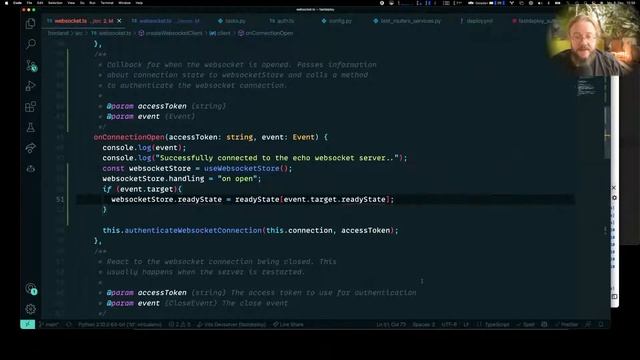640x360 pixels.
Task: Close the active websocket.ts tab
Action: pyautogui.click(x=119, y=21)
